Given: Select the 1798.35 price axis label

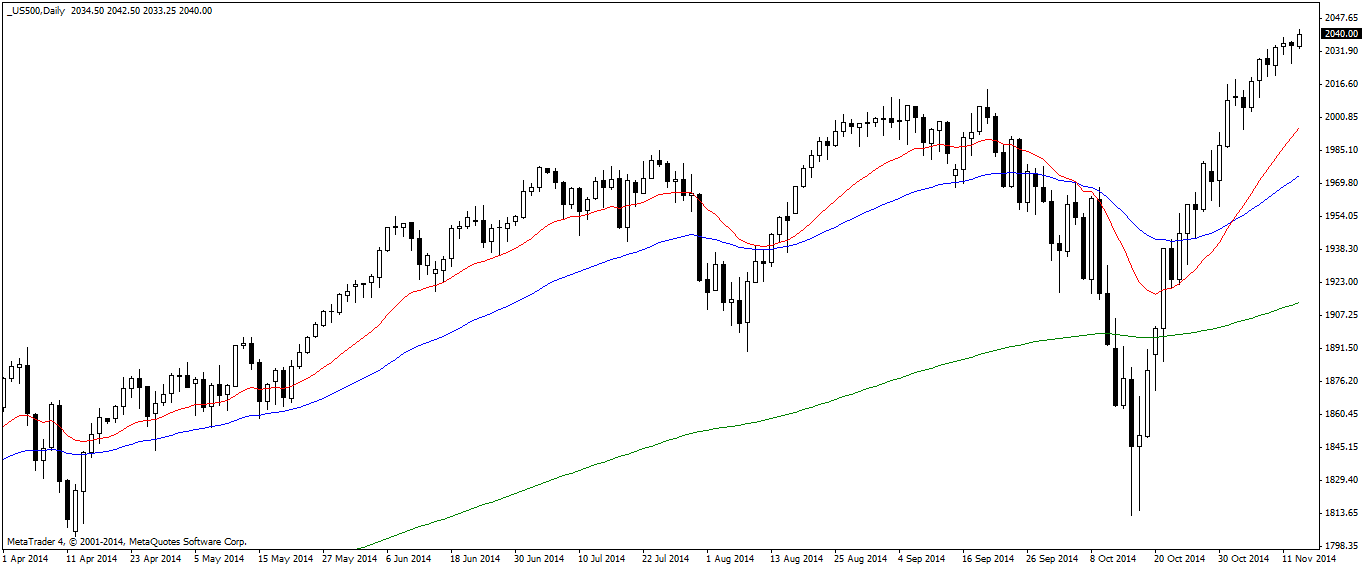Looking at the screenshot, I should click(x=1341, y=546).
